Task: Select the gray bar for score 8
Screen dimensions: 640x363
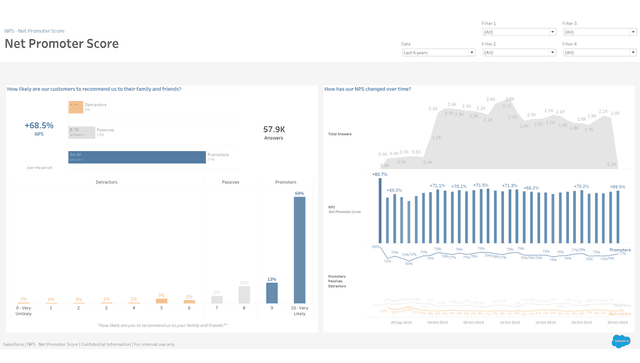Action: click(244, 294)
